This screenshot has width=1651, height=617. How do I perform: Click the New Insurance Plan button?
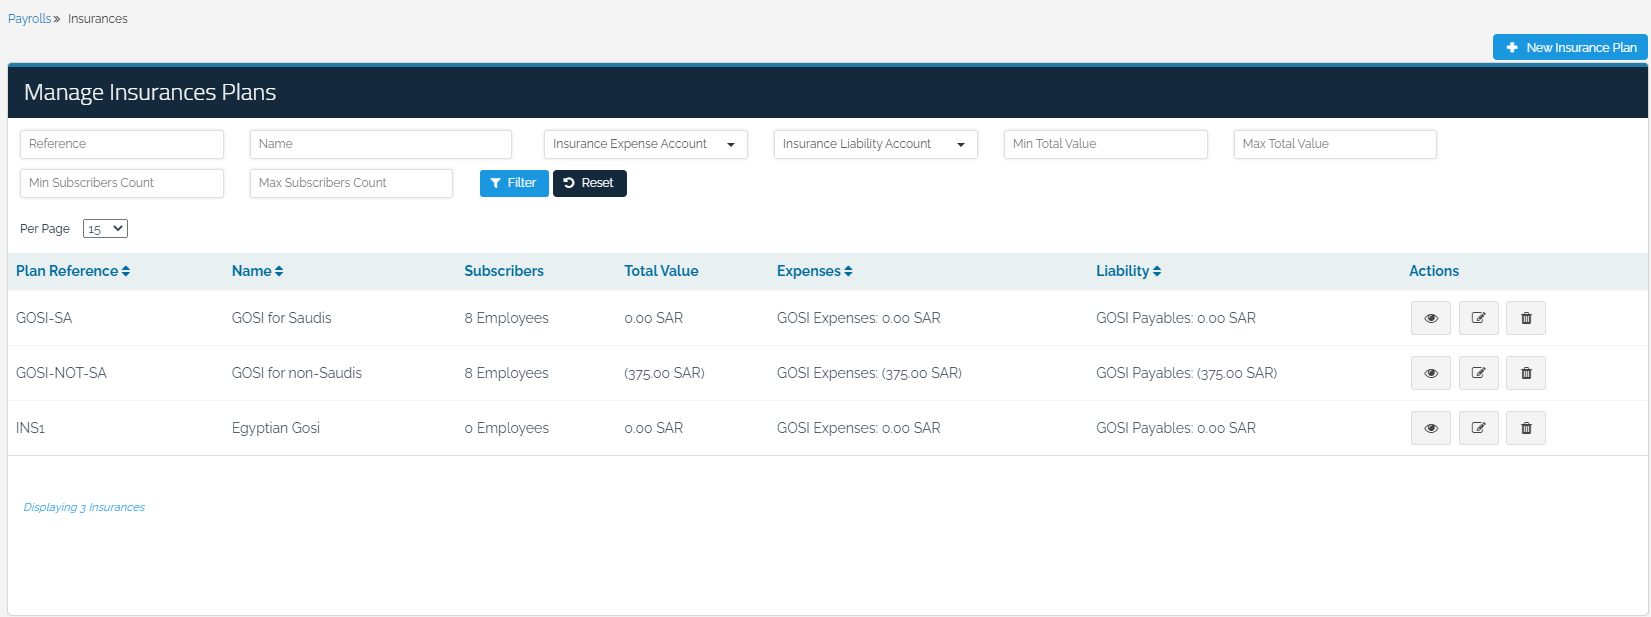coord(1570,47)
